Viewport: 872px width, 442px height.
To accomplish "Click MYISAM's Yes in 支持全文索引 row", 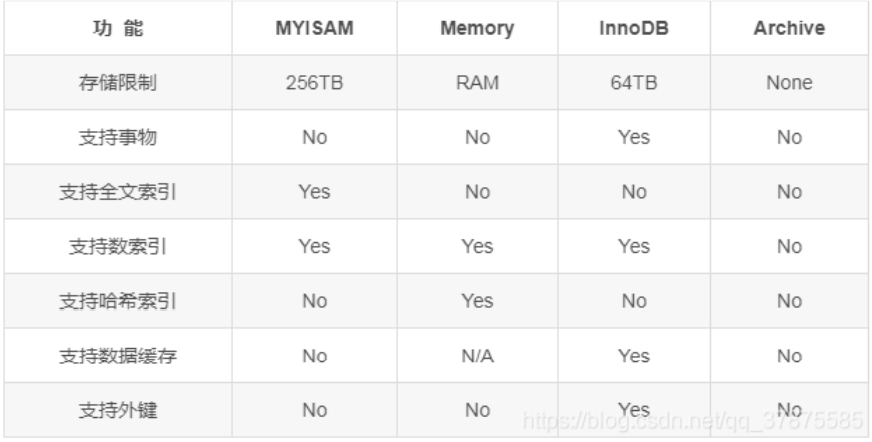I will pyautogui.click(x=314, y=191).
